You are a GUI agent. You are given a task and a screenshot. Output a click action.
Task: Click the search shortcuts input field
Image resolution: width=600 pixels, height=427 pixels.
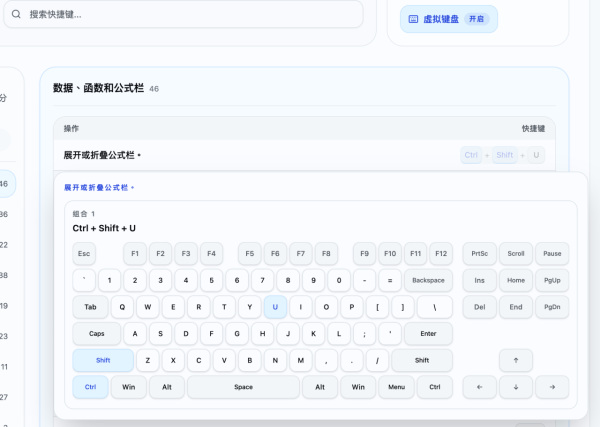183,15
